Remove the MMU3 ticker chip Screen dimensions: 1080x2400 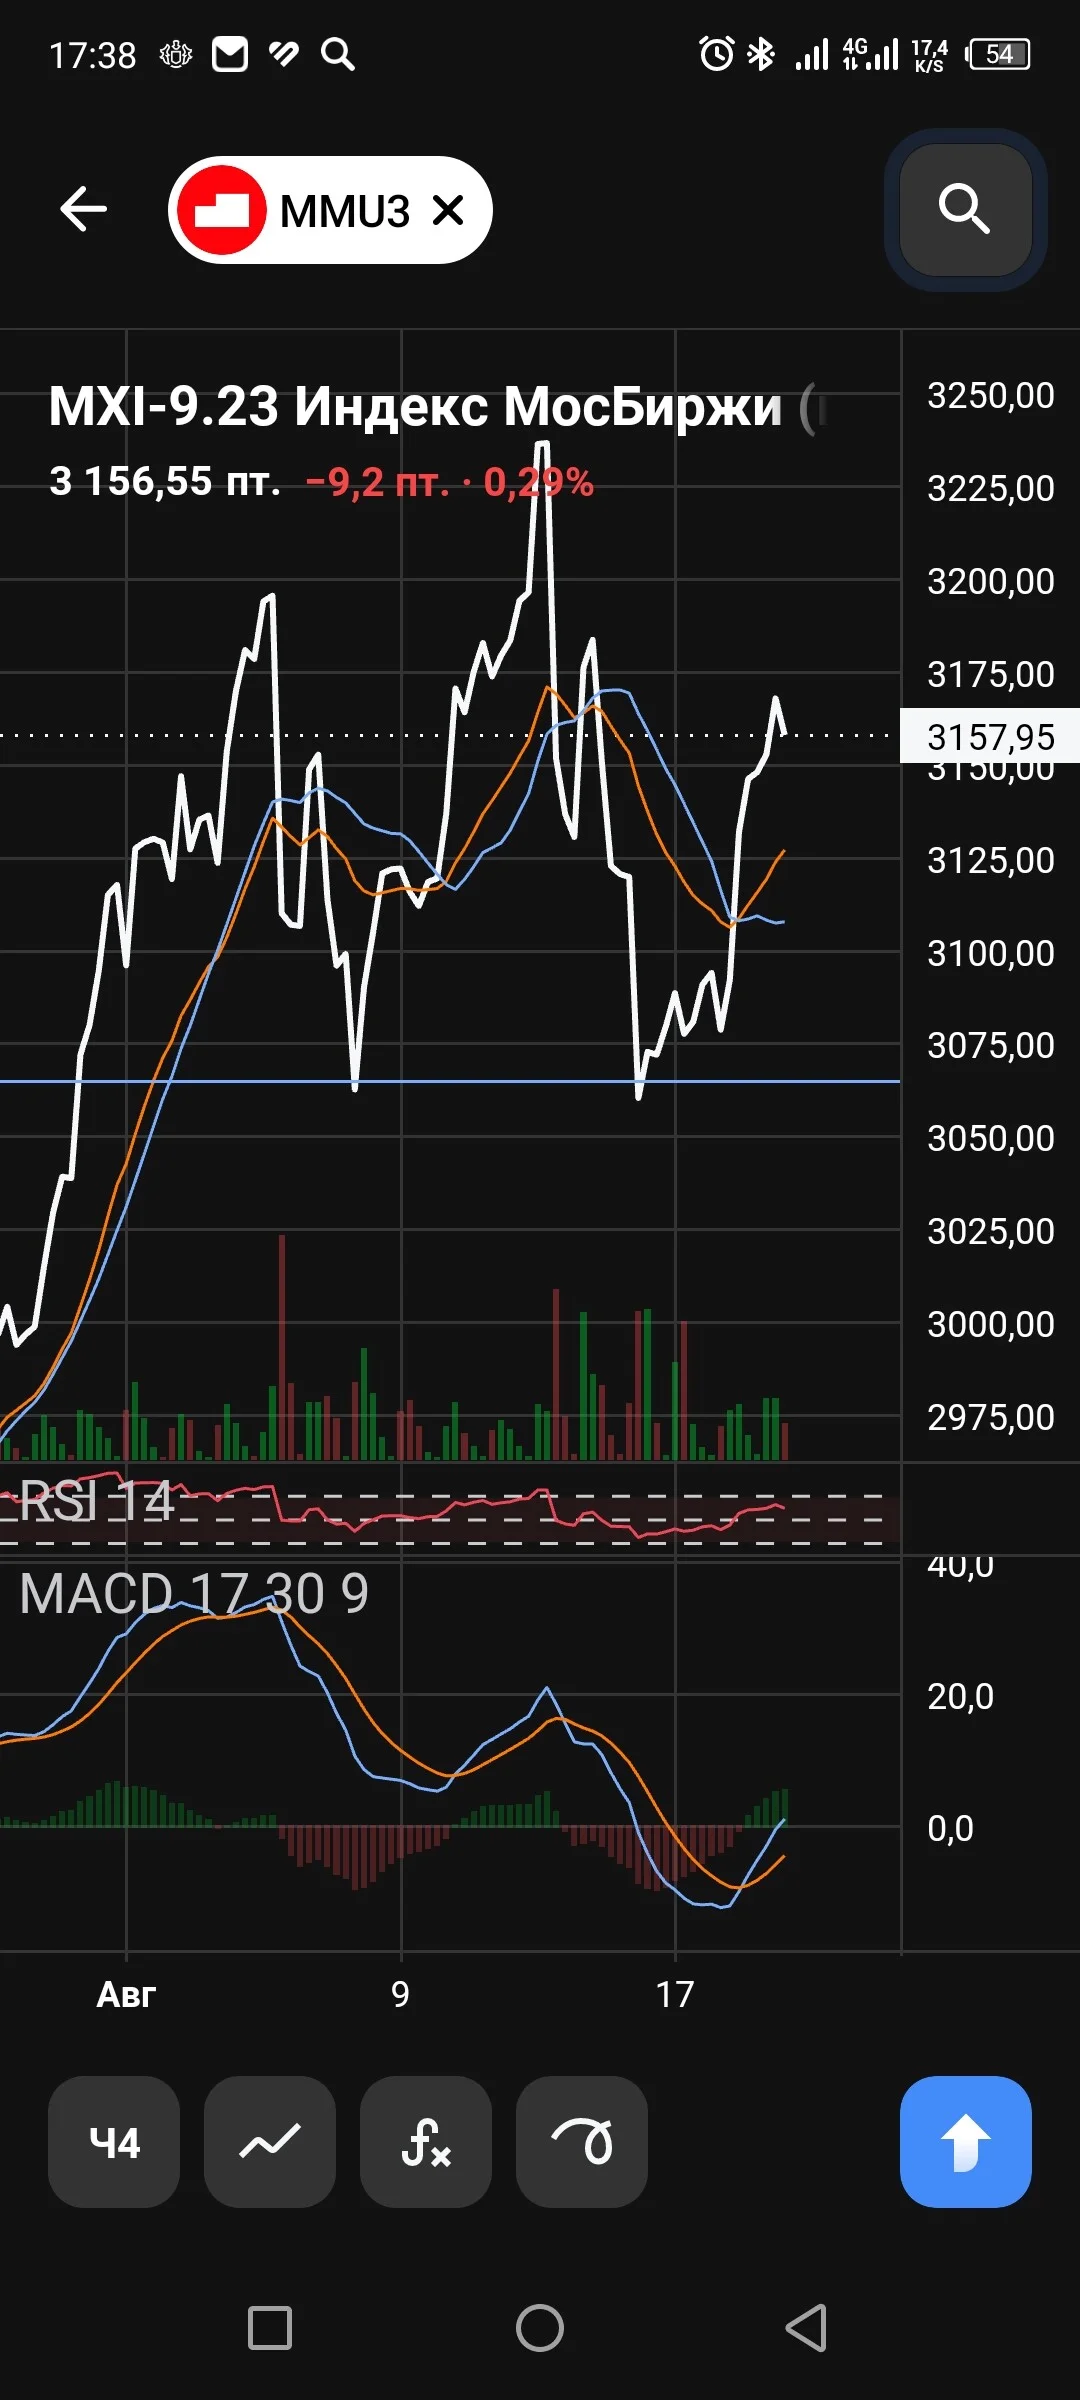point(448,210)
